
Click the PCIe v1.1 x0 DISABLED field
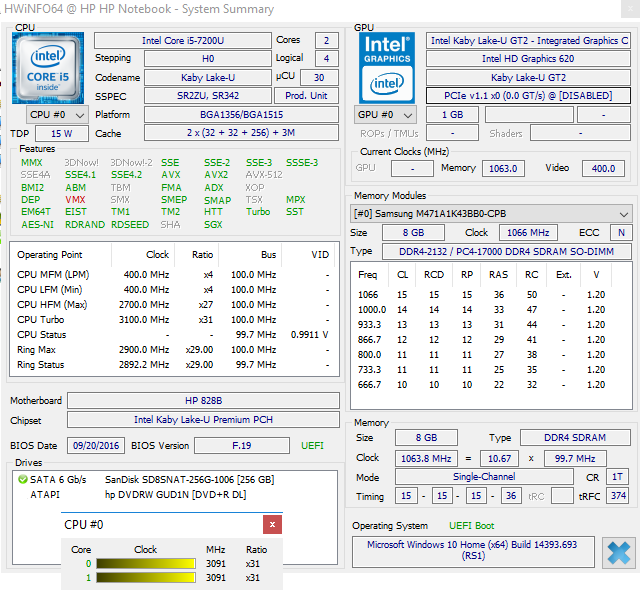528,96
